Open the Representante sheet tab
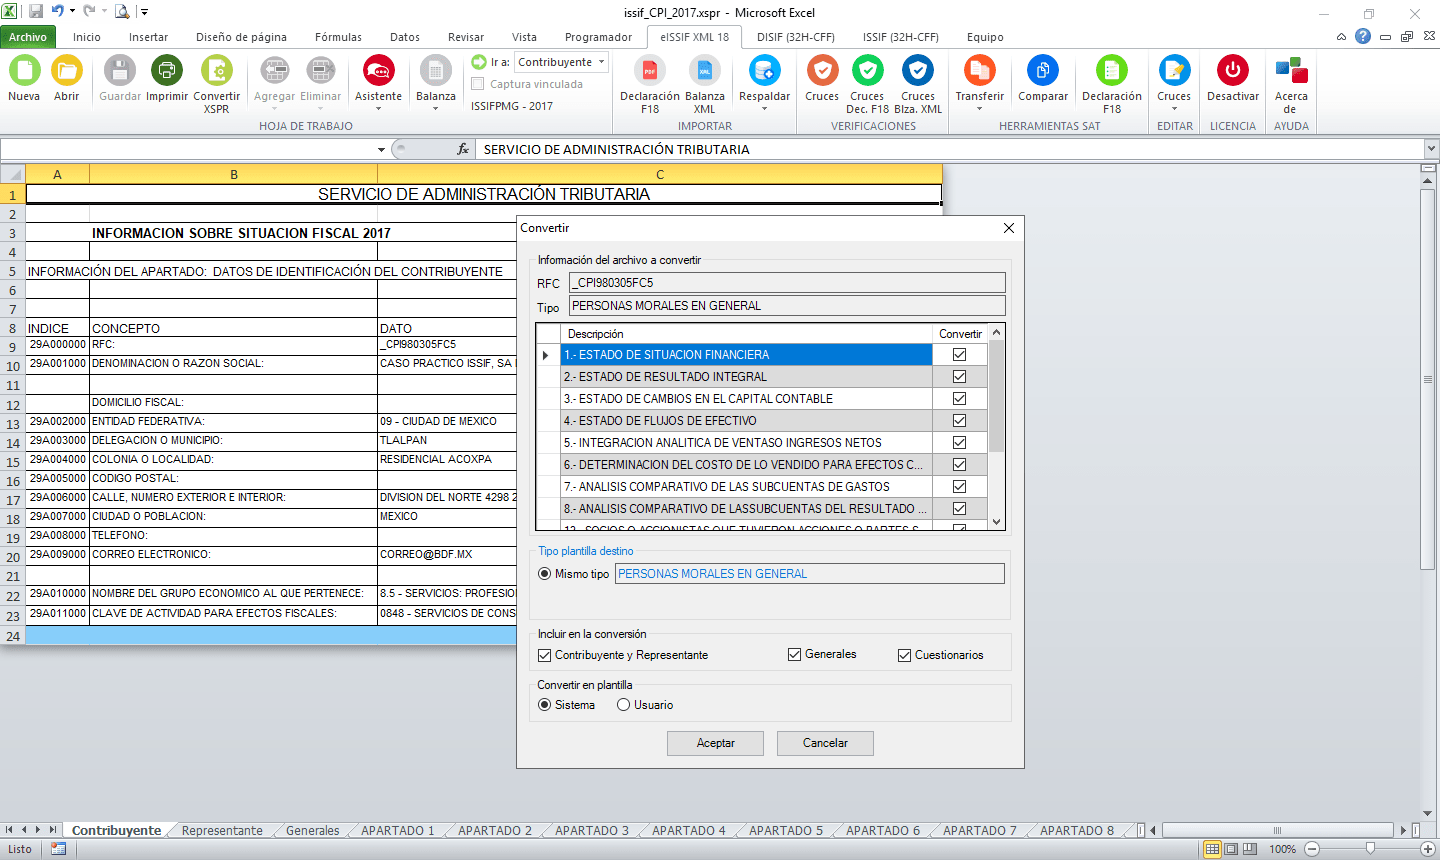Screen dimensions: 1440x860 pyautogui.click(x=222, y=831)
